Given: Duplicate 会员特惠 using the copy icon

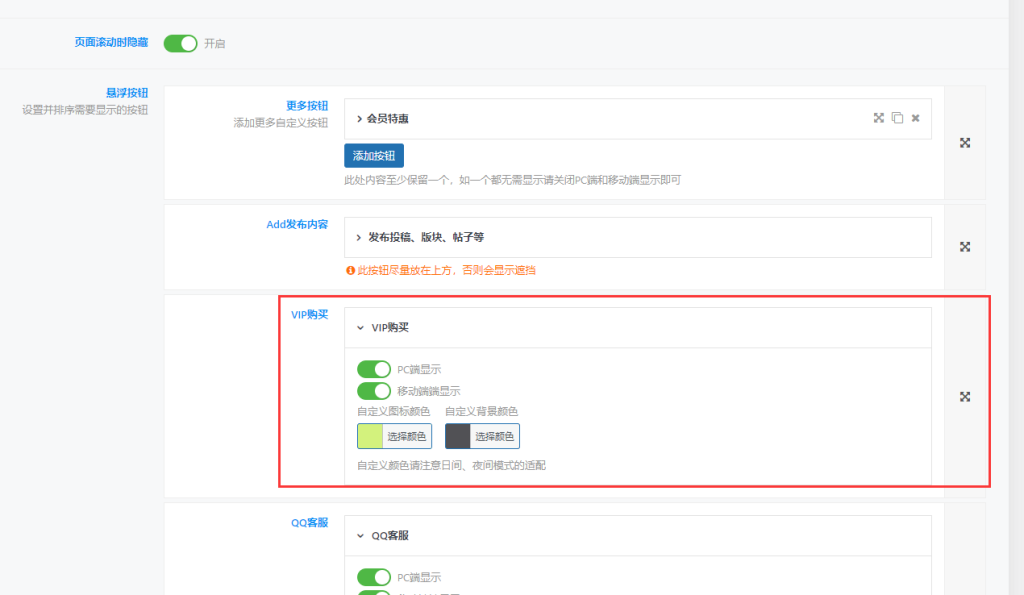Looking at the screenshot, I should (897, 118).
